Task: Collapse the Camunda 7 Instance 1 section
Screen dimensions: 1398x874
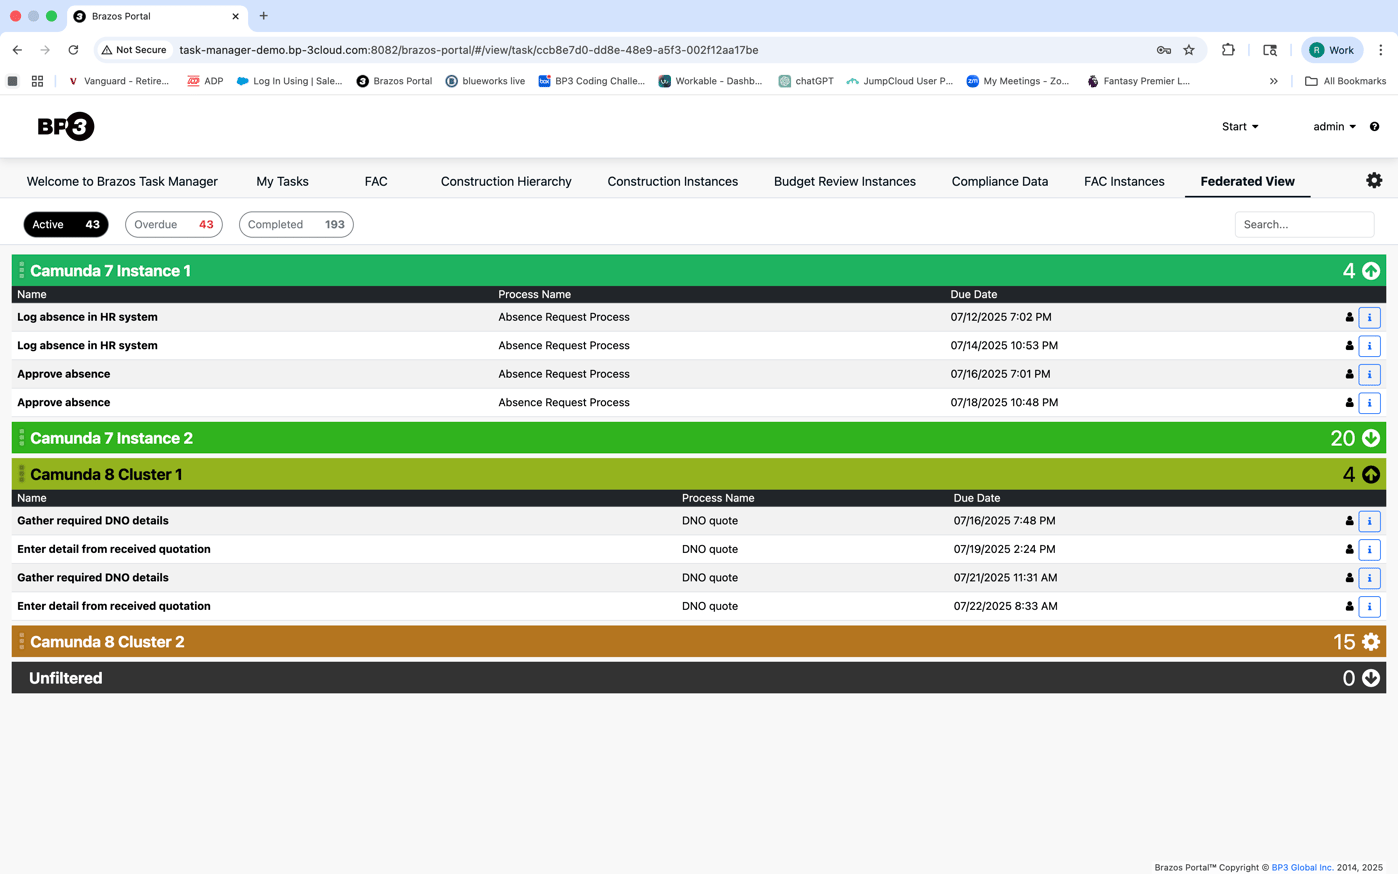Action: click(x=1370, y=270)
